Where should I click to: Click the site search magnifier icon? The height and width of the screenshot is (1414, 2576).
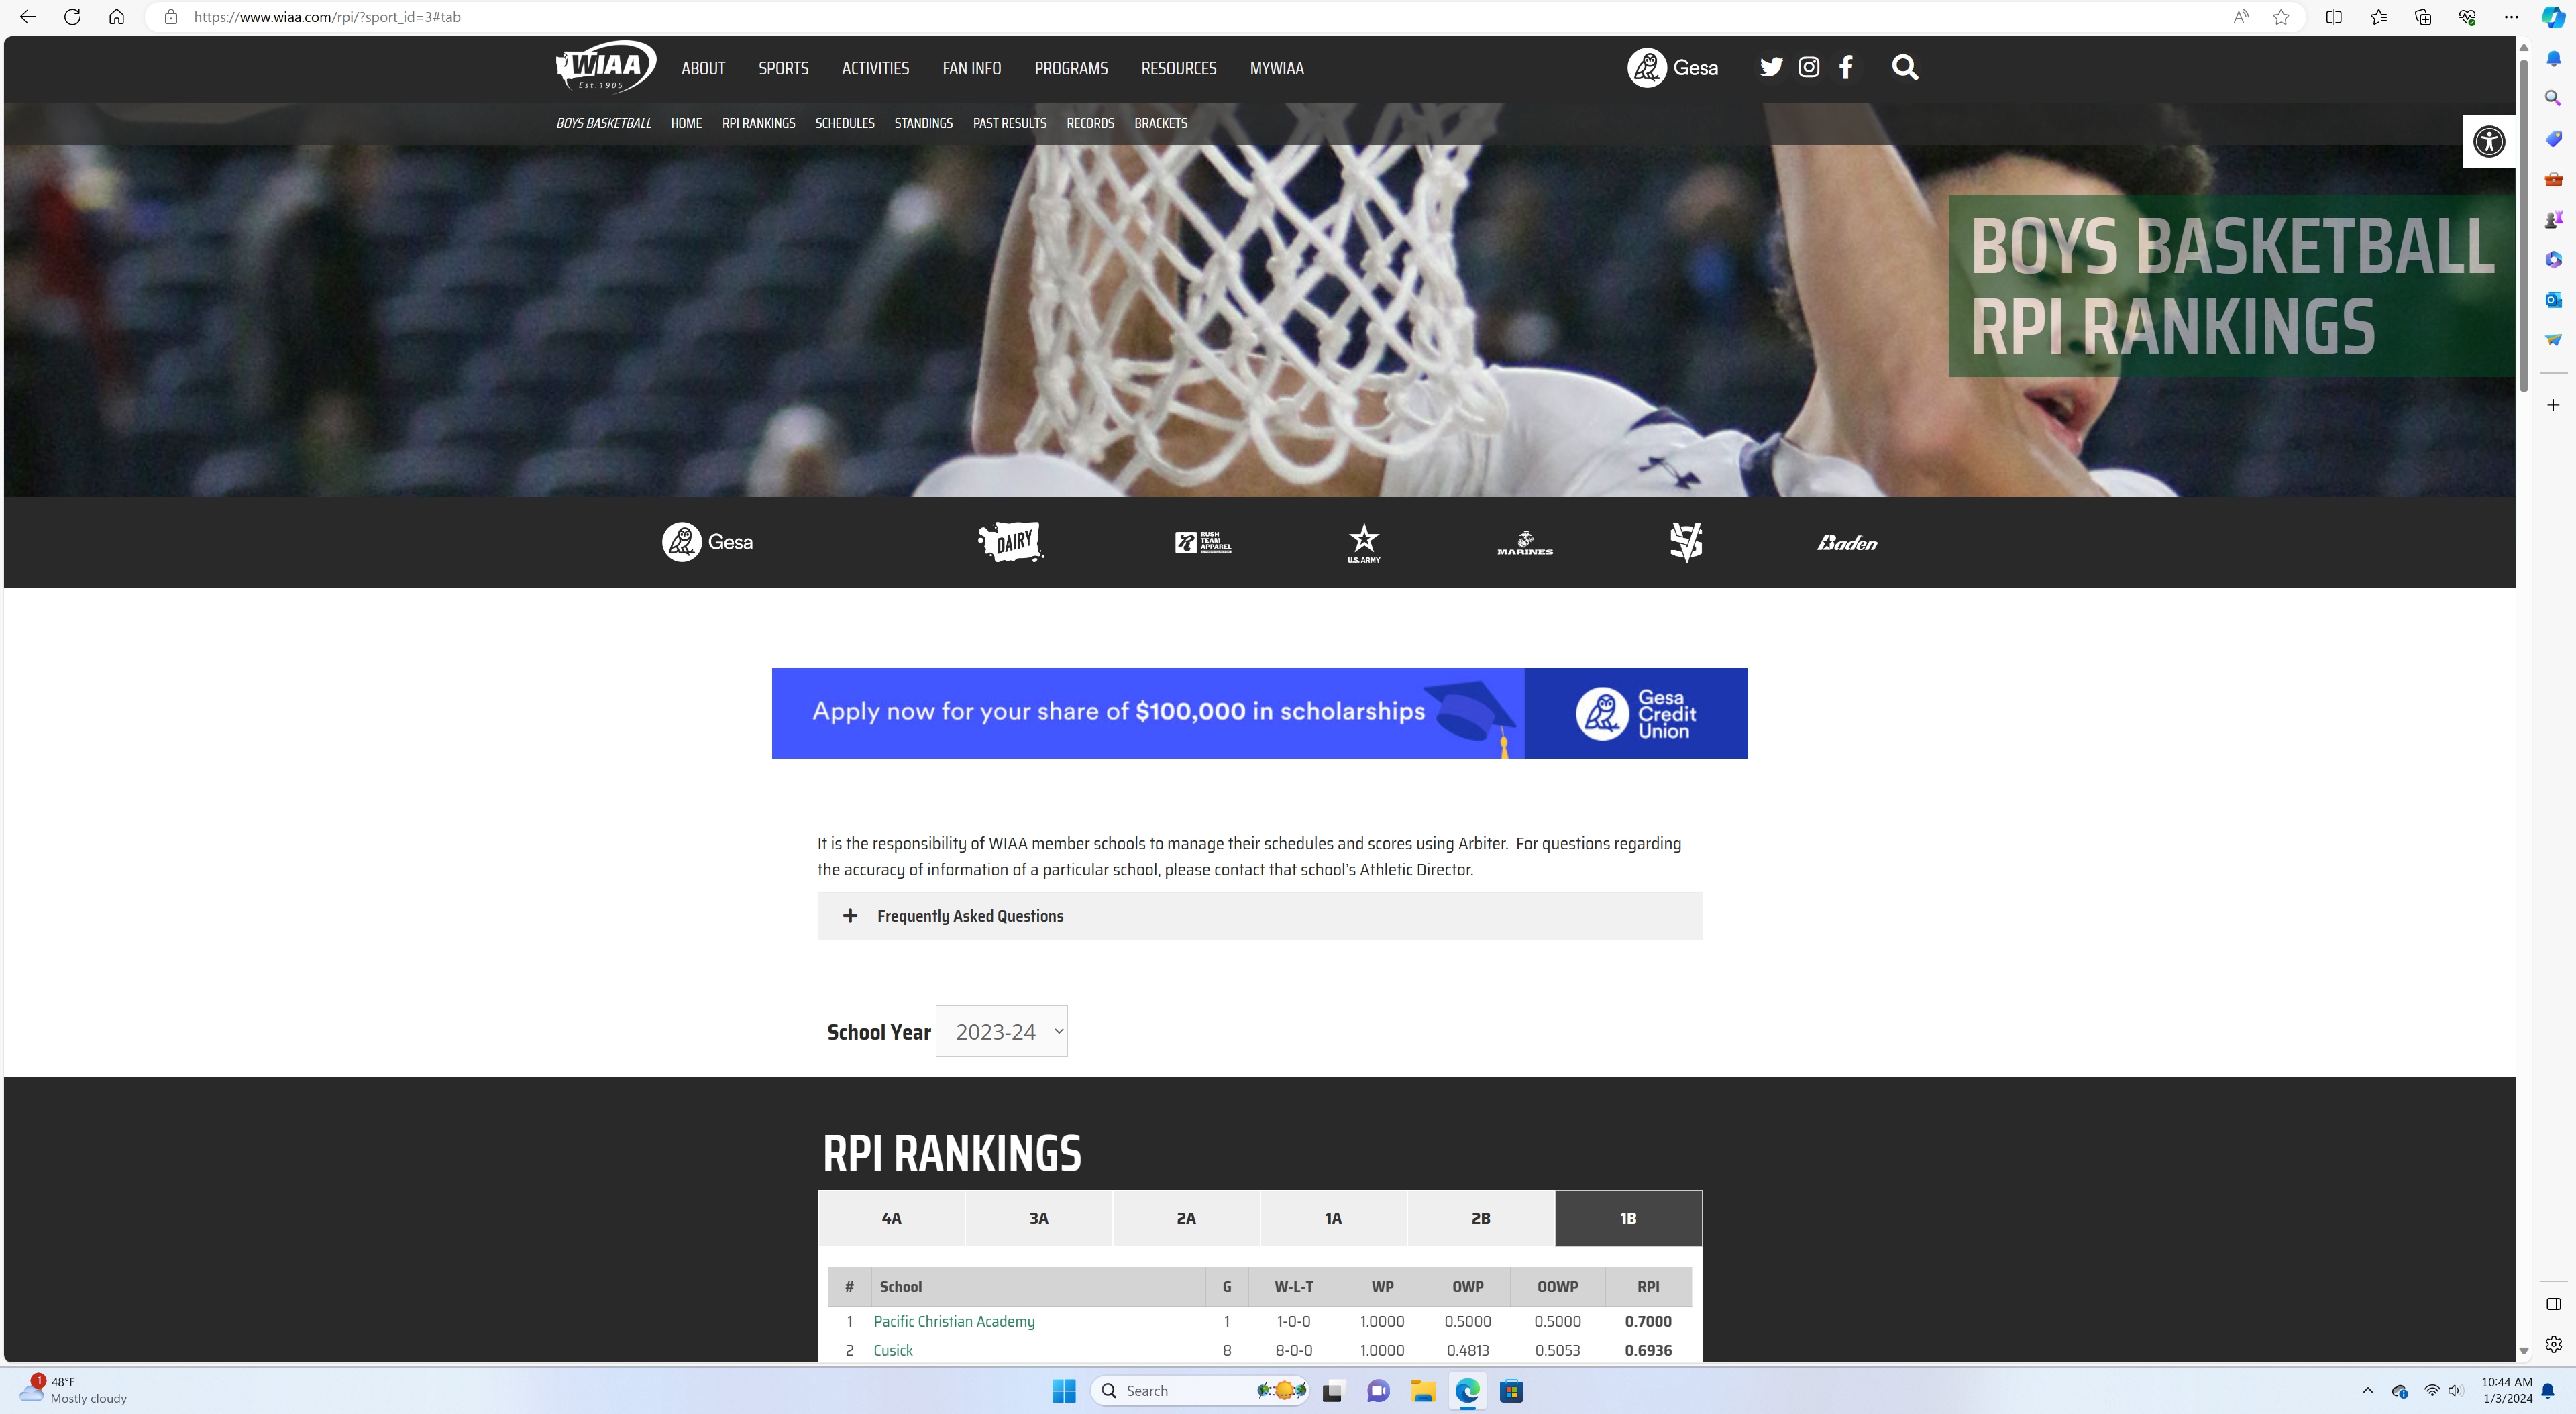[x=1904, y=67]
